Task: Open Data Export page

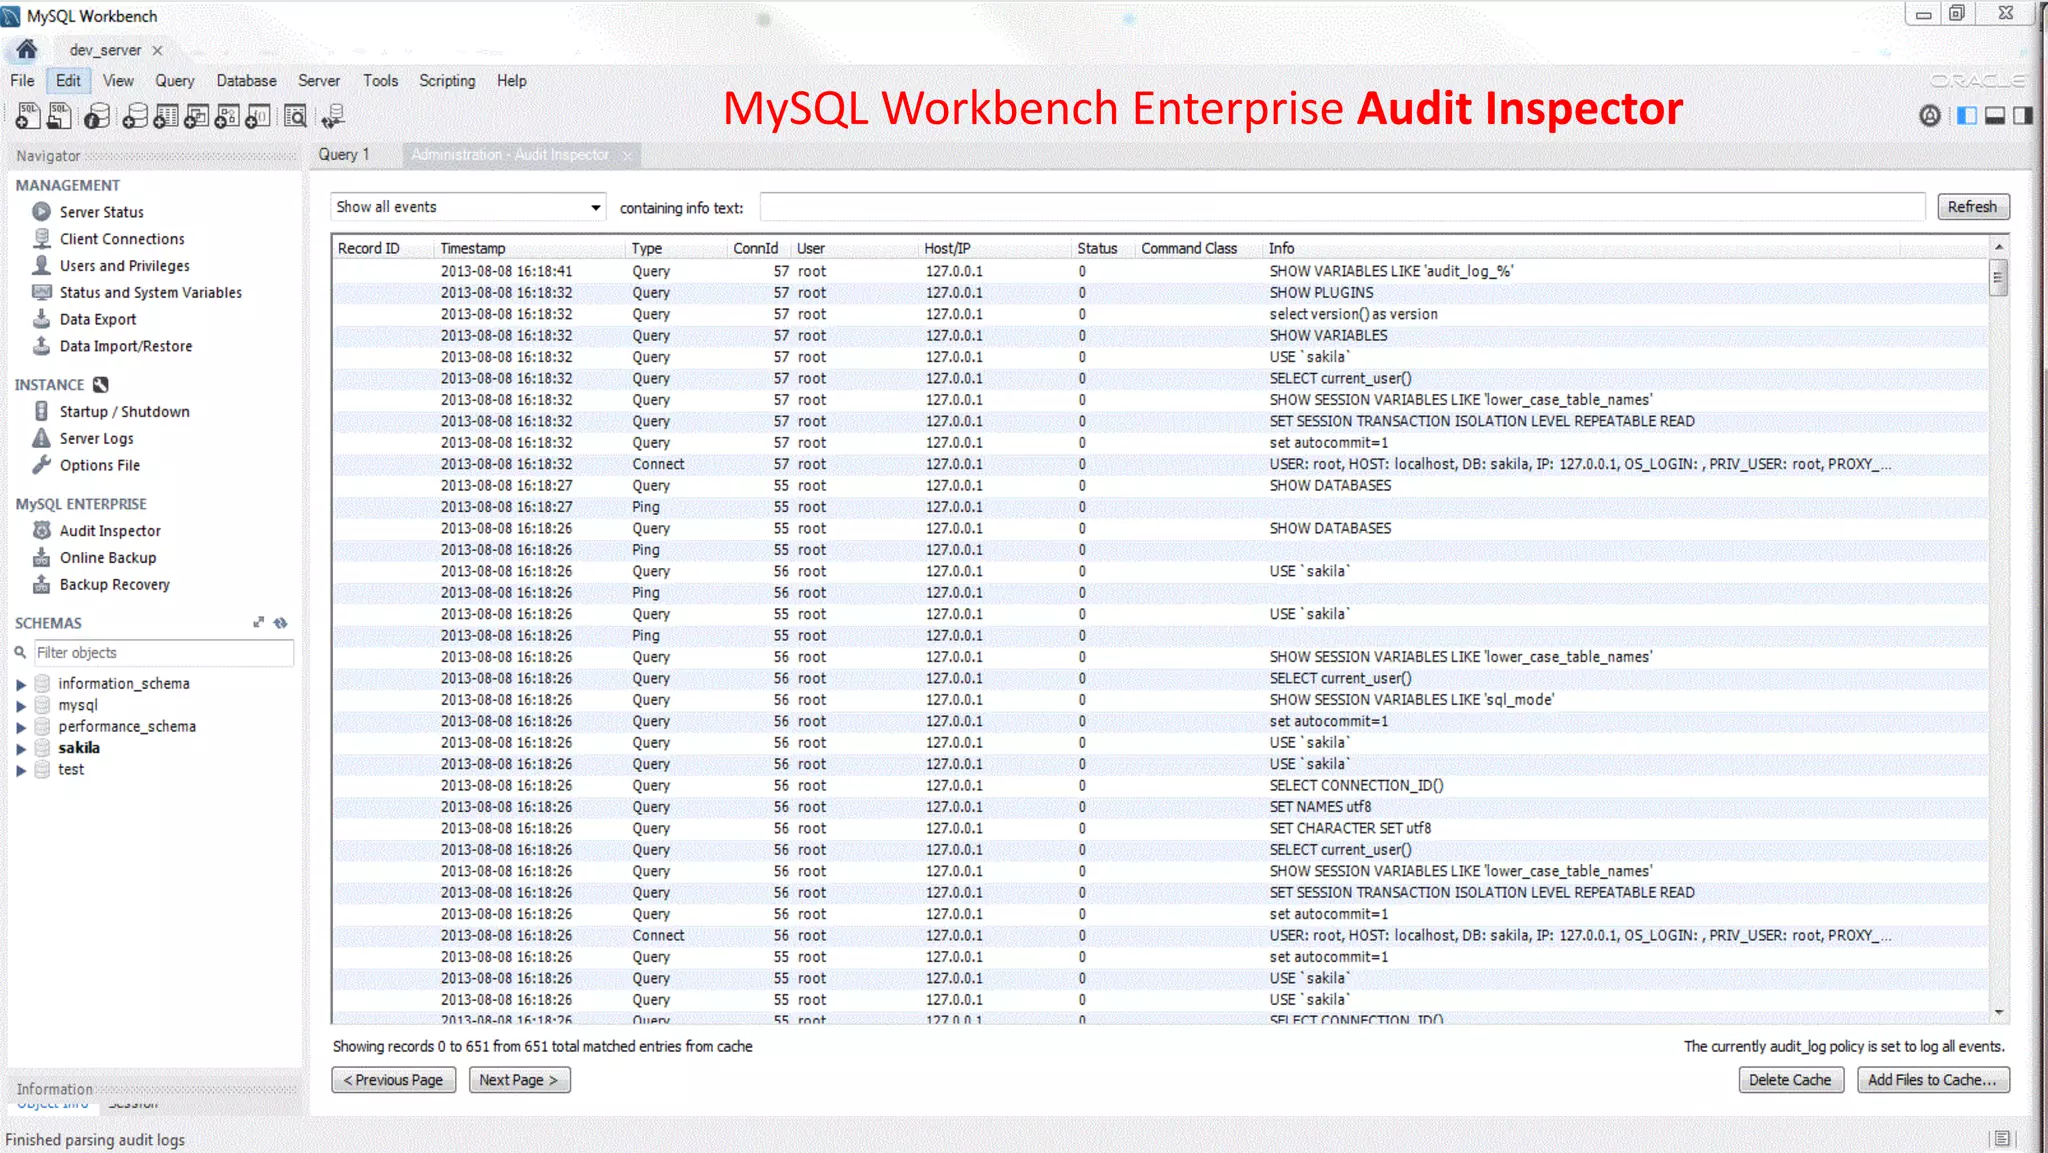Action: [97, 320]
